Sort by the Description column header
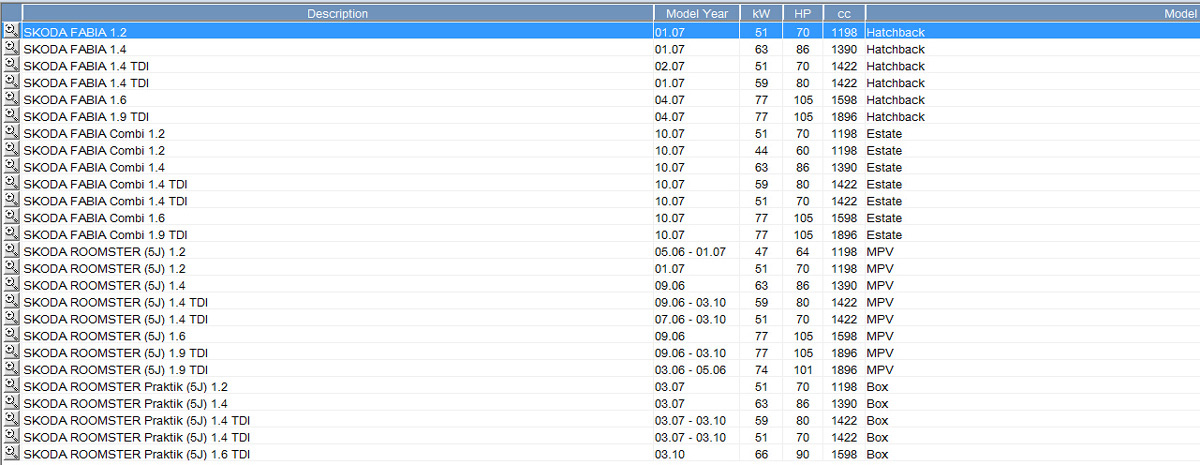Viewport: 1200px width, 465px height. tap(337, 14)
